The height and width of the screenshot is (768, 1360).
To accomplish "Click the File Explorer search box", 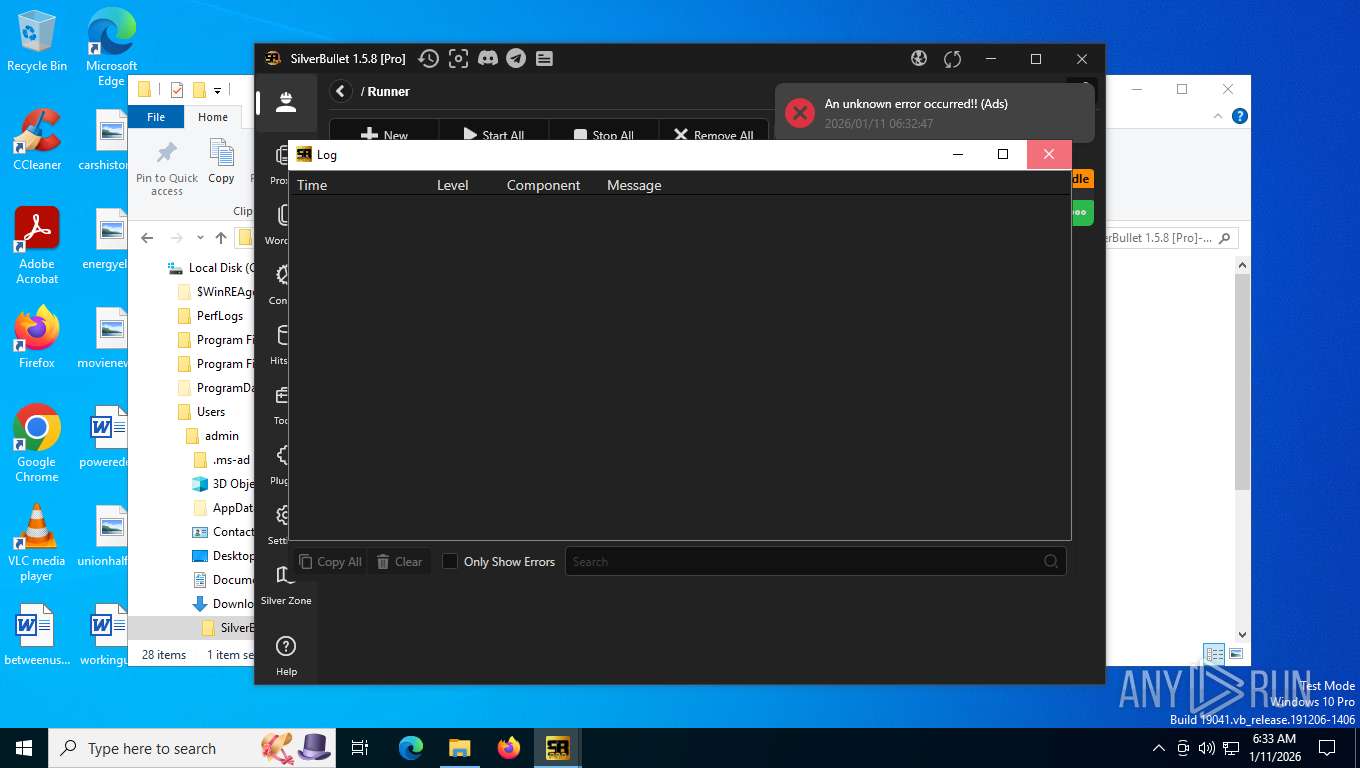I will tap(1170, 238).
